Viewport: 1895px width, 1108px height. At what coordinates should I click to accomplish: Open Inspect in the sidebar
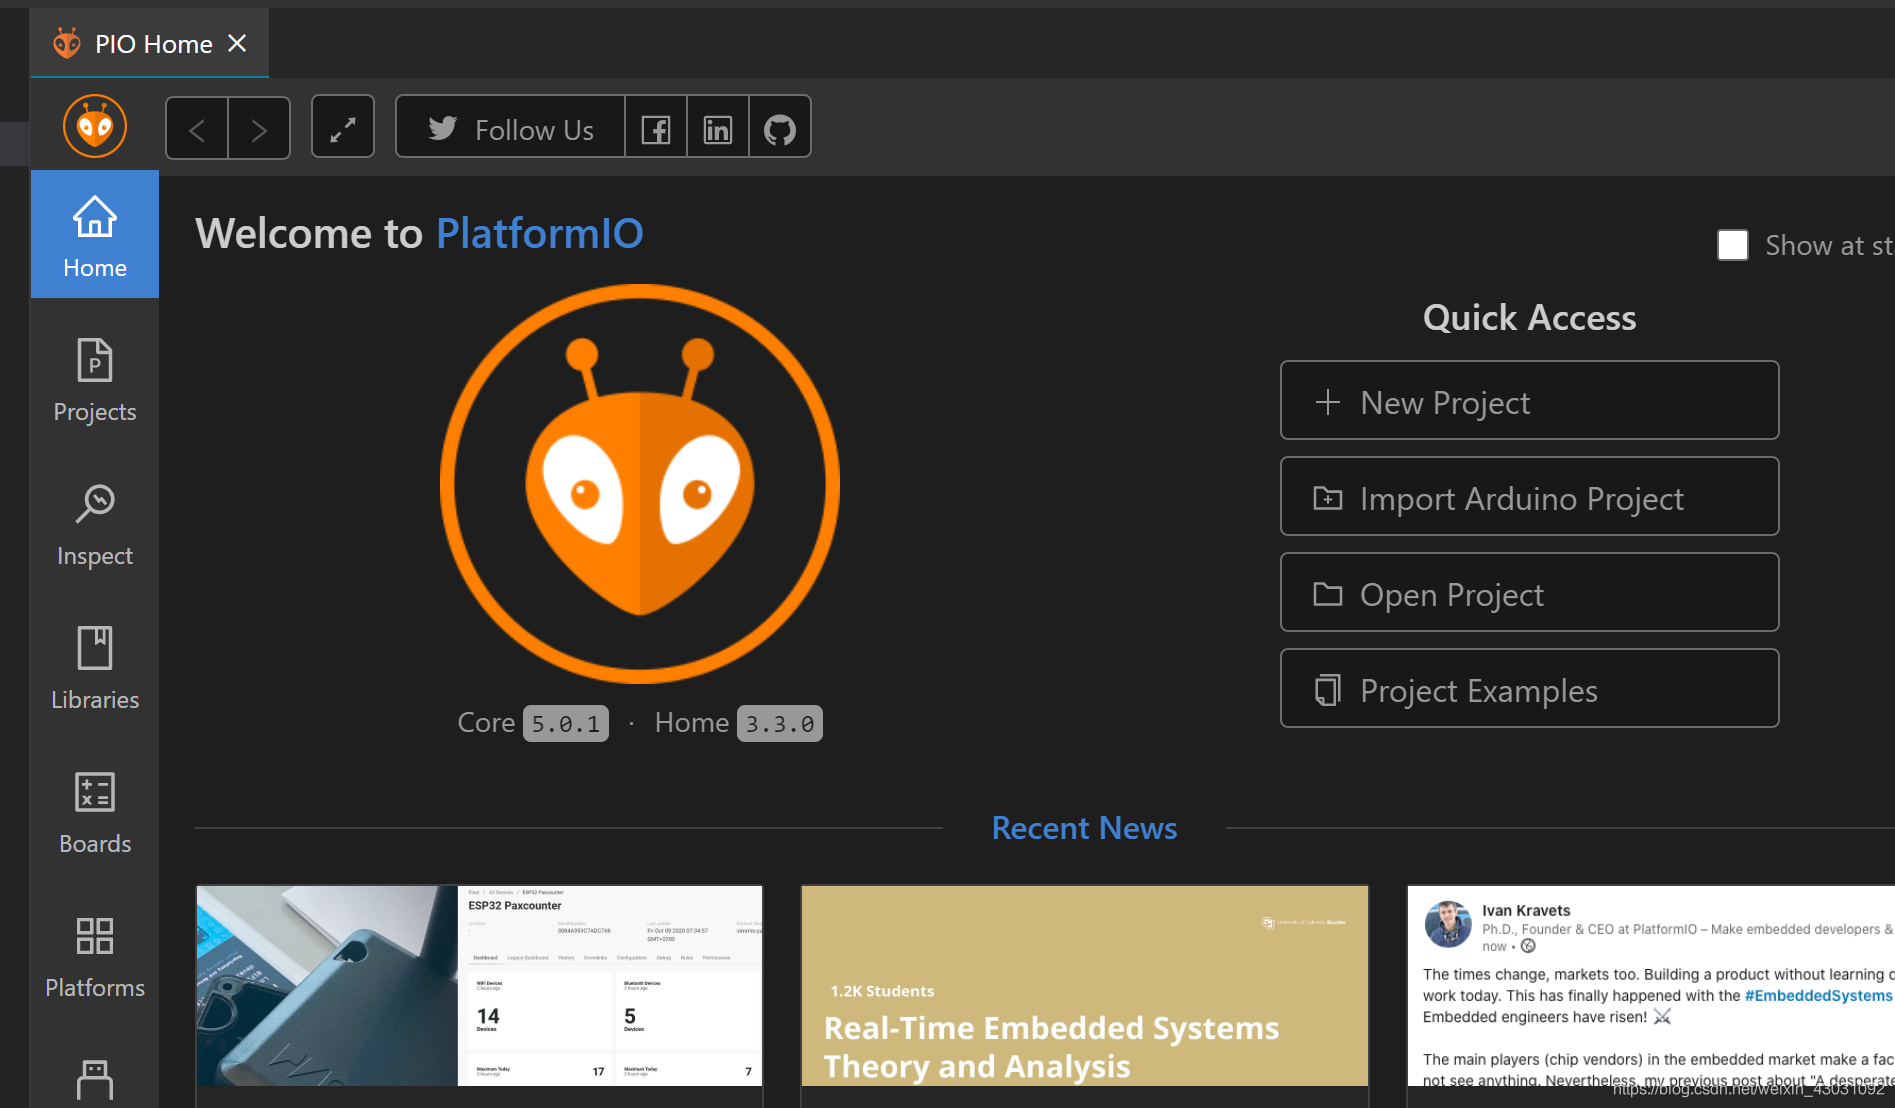tap(95, 524)
